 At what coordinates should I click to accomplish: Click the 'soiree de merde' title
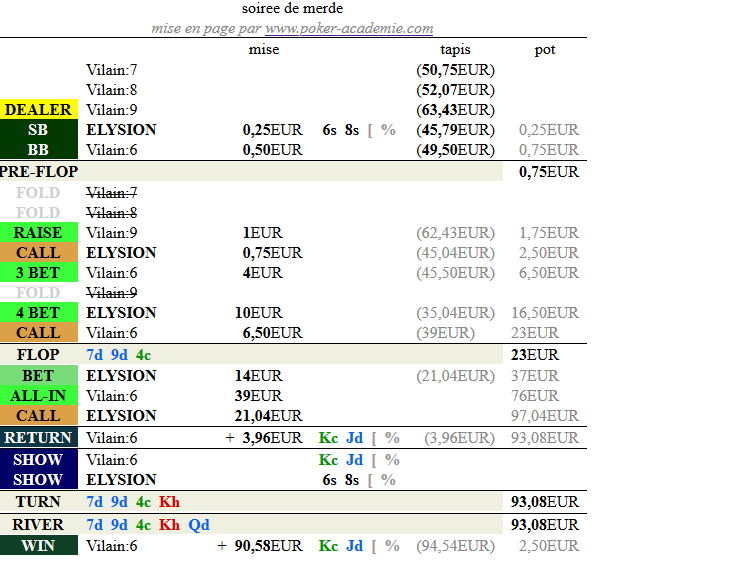(292, 8)
